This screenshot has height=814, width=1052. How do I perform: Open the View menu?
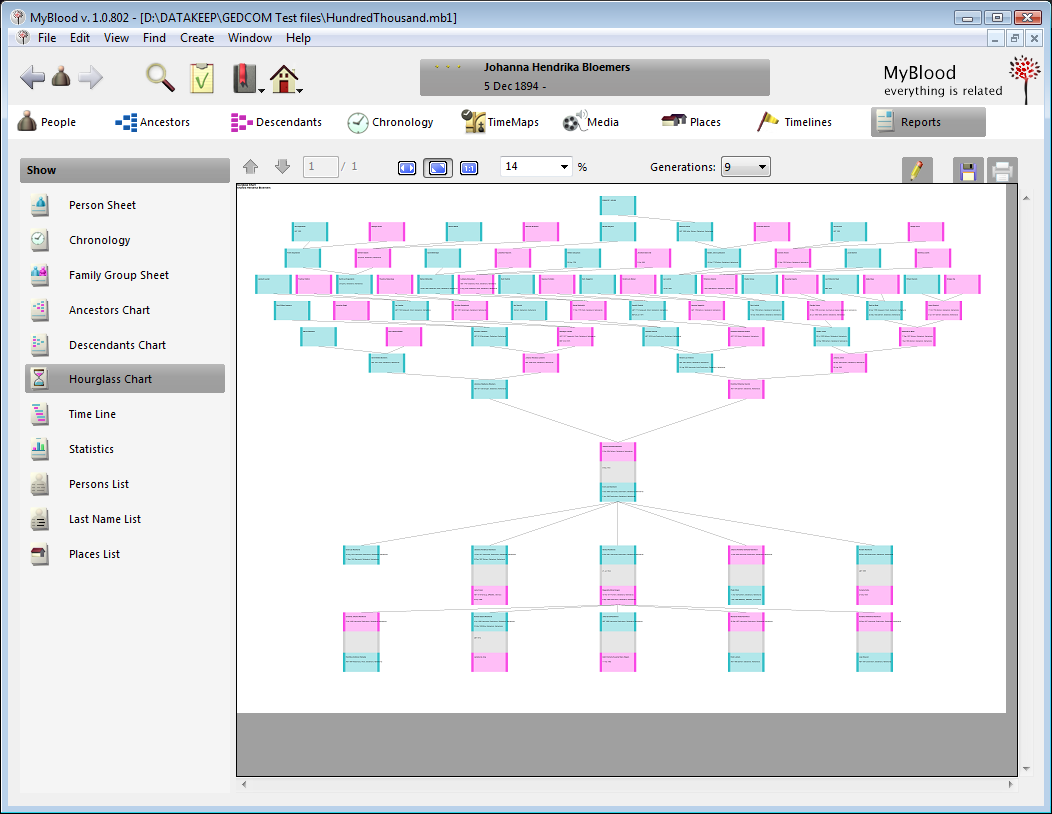116,38
